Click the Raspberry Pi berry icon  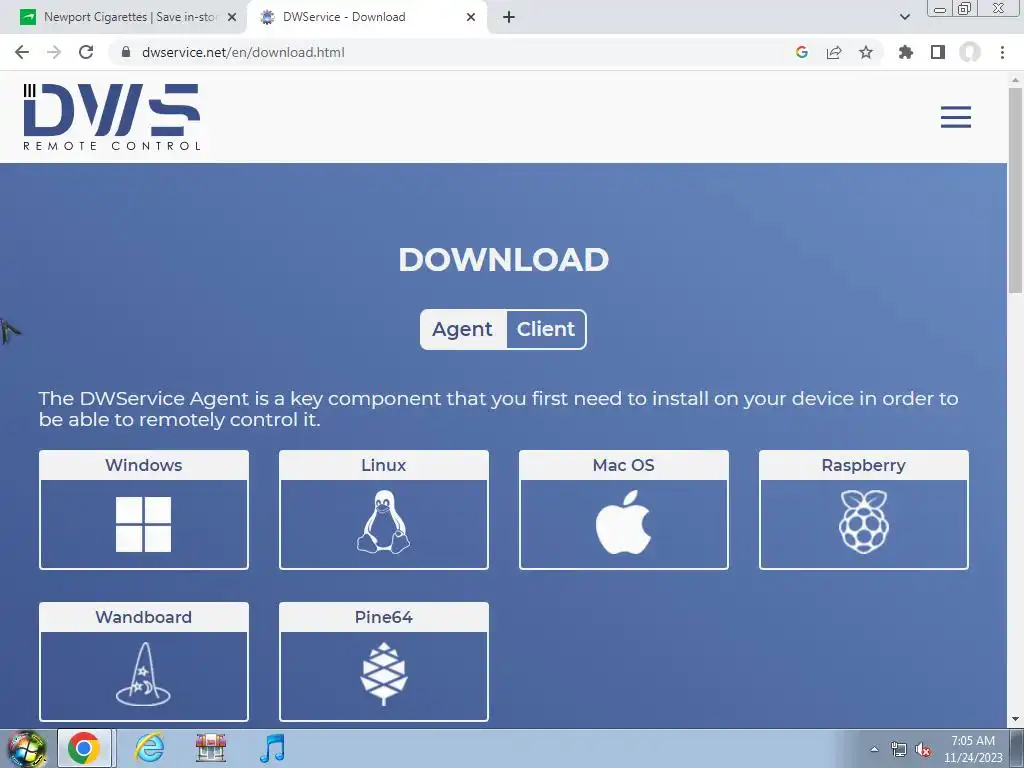863,522
